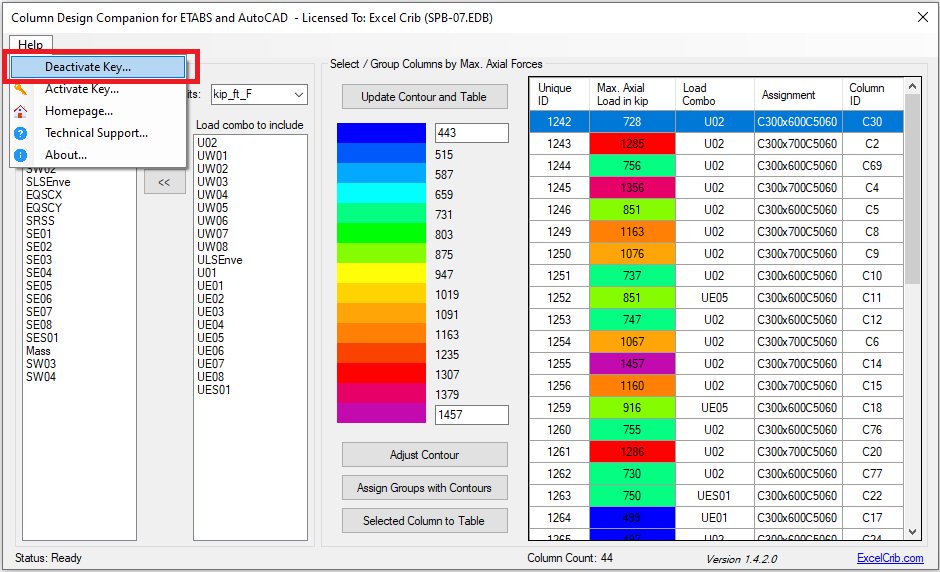This screenshot has width=940, height=572.
Task: Pick the magenta contour color swatch
Action: [x=381, y=414]
